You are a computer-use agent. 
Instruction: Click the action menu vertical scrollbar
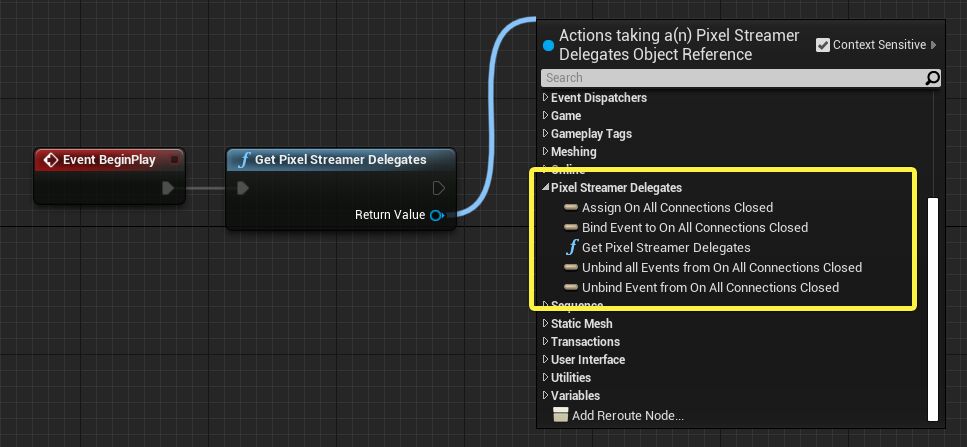tap(934, 308)
